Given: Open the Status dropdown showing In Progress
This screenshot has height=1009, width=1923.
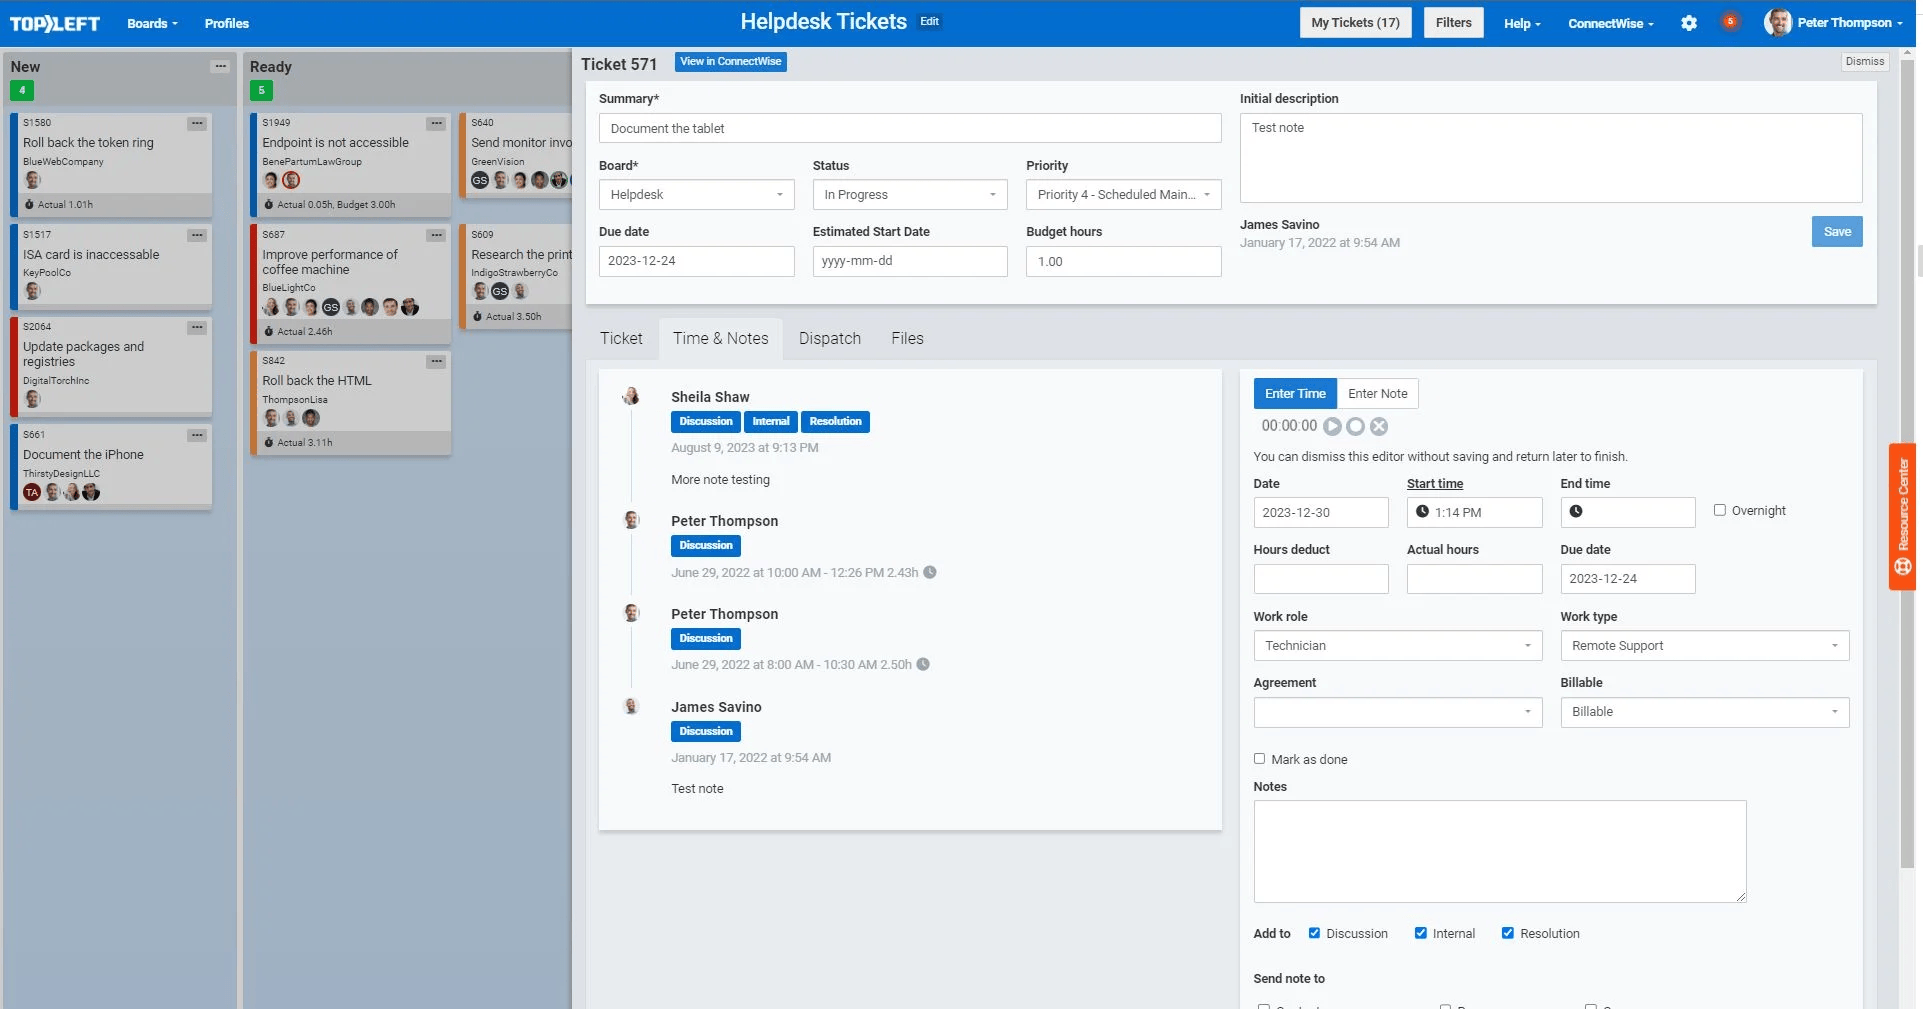Looking at the screenshot, I should [x=910, y=195].
